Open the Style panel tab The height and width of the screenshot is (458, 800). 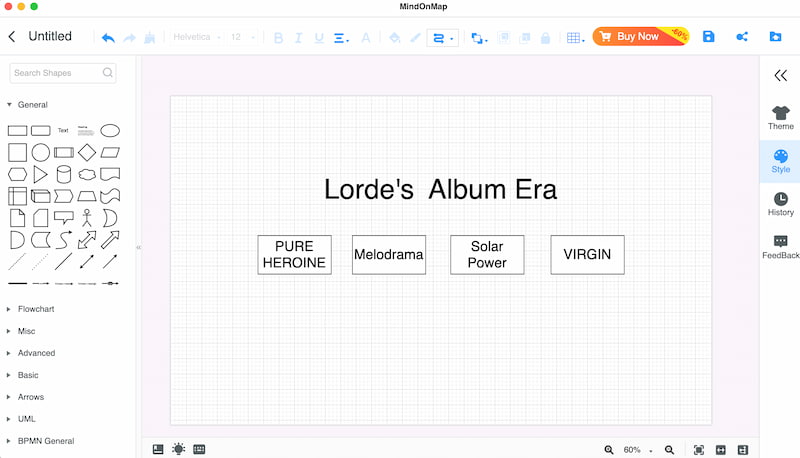click(781, 162)
